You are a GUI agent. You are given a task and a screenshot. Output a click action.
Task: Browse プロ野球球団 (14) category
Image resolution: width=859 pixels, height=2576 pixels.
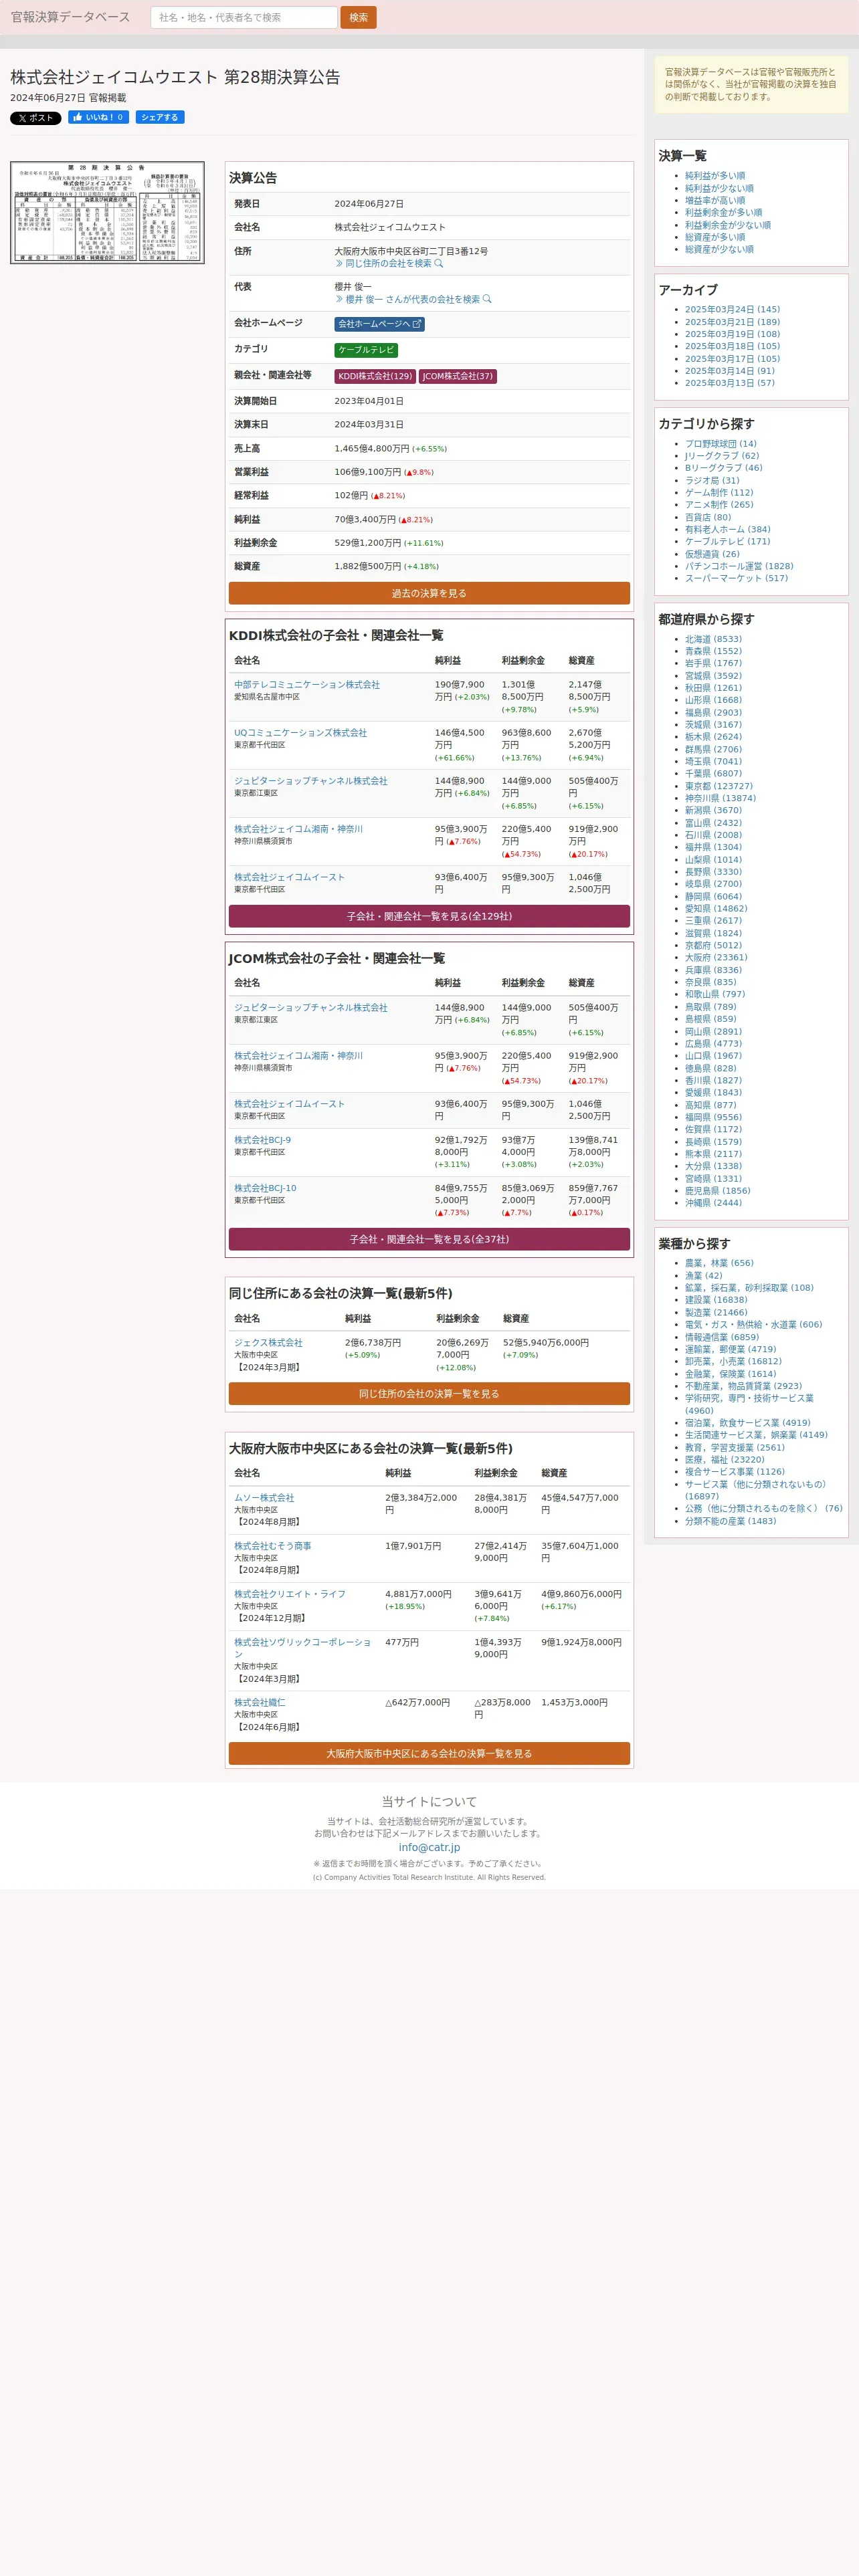tap(721, 444)
